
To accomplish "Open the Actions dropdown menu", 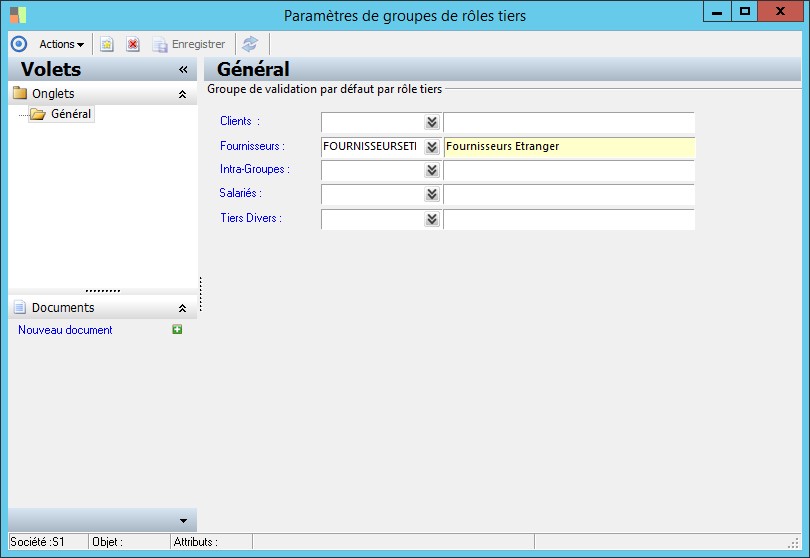I will tap(61, 44).
